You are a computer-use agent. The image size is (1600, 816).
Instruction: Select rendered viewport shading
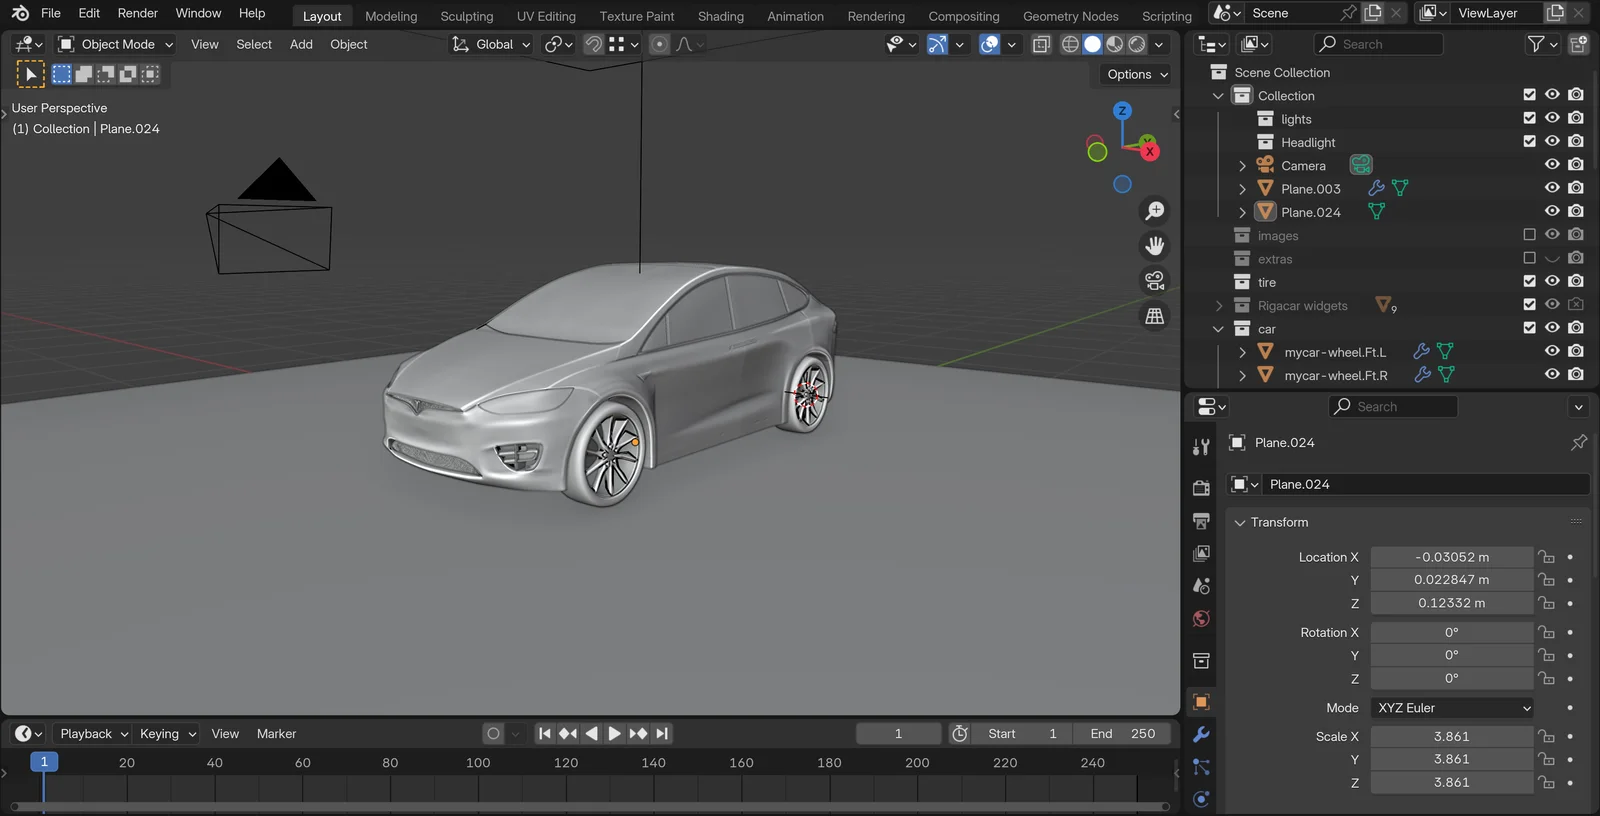point(1137,44)
